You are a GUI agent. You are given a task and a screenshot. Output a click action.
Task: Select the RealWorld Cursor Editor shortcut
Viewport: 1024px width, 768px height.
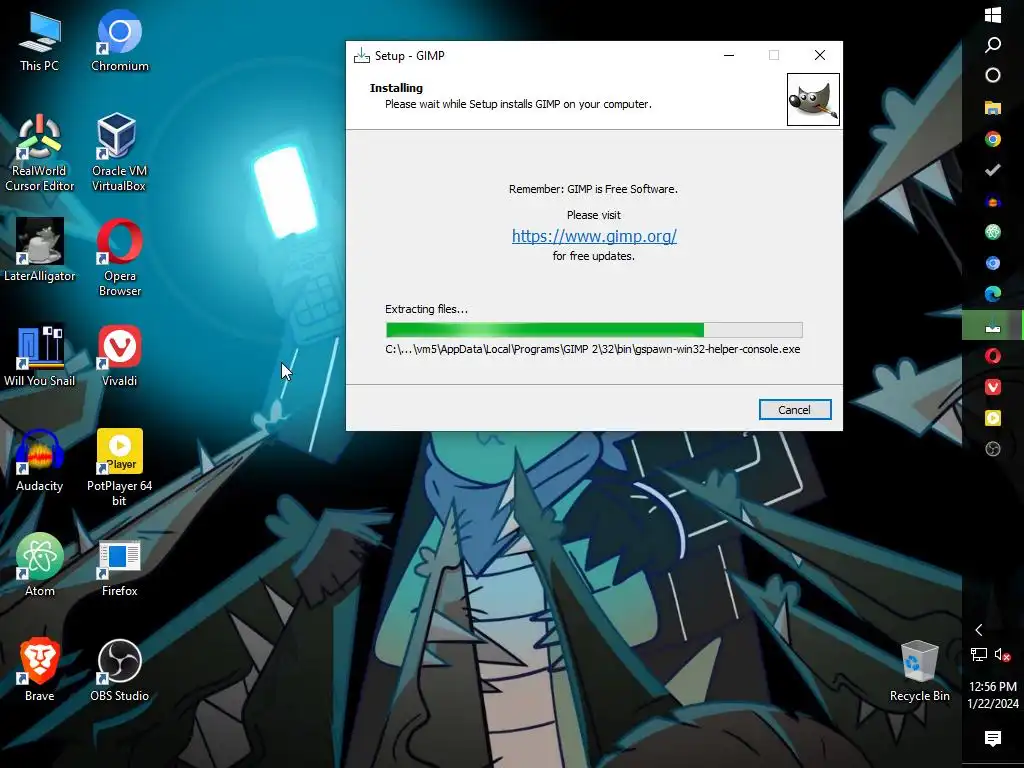39,153
